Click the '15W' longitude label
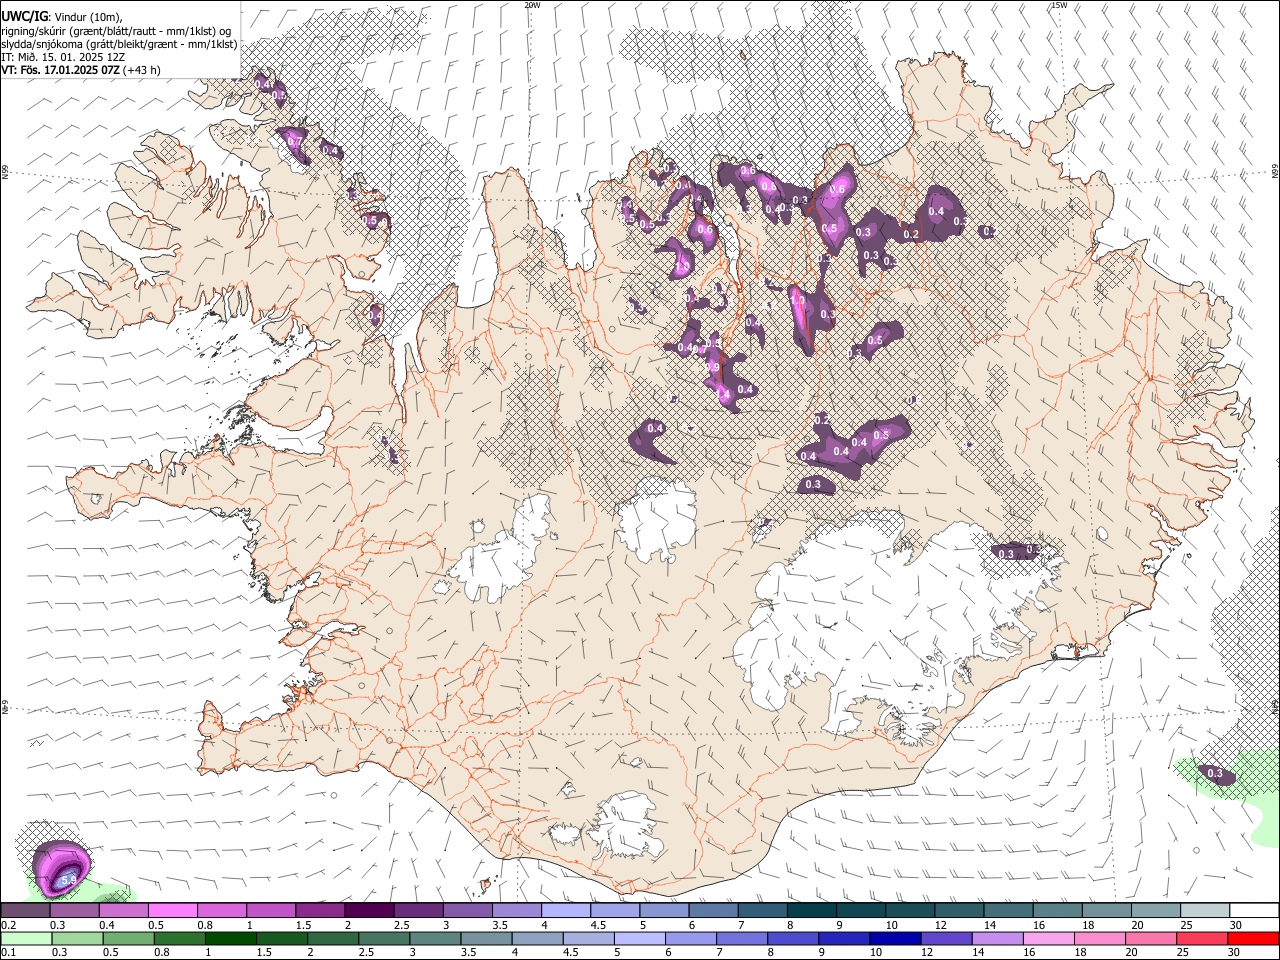 tap(1059, 5)
